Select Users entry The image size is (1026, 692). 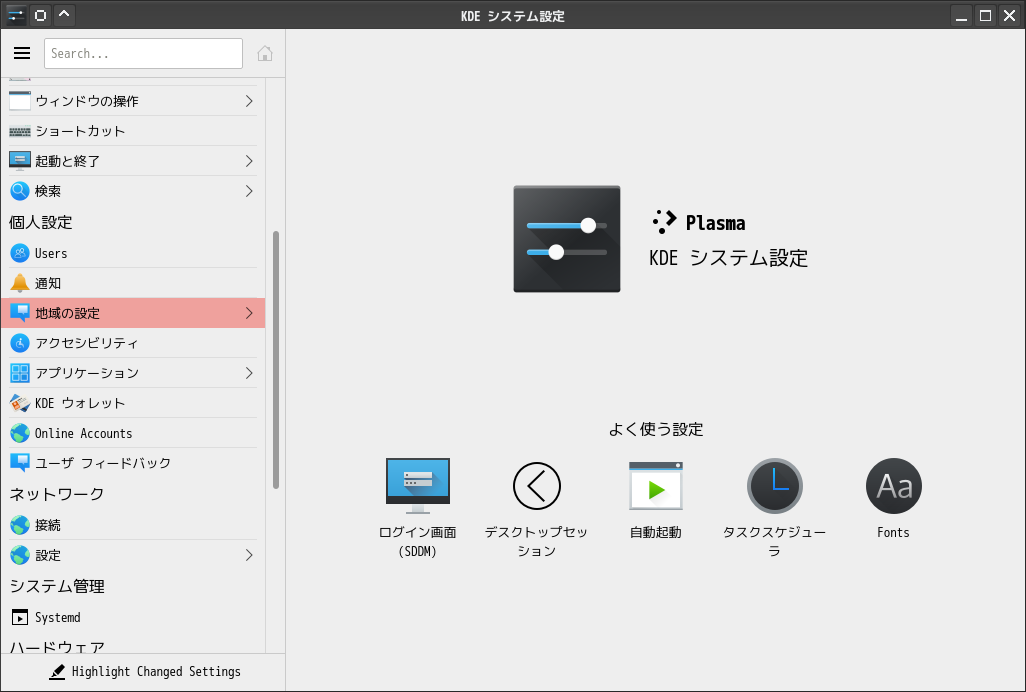133,253
